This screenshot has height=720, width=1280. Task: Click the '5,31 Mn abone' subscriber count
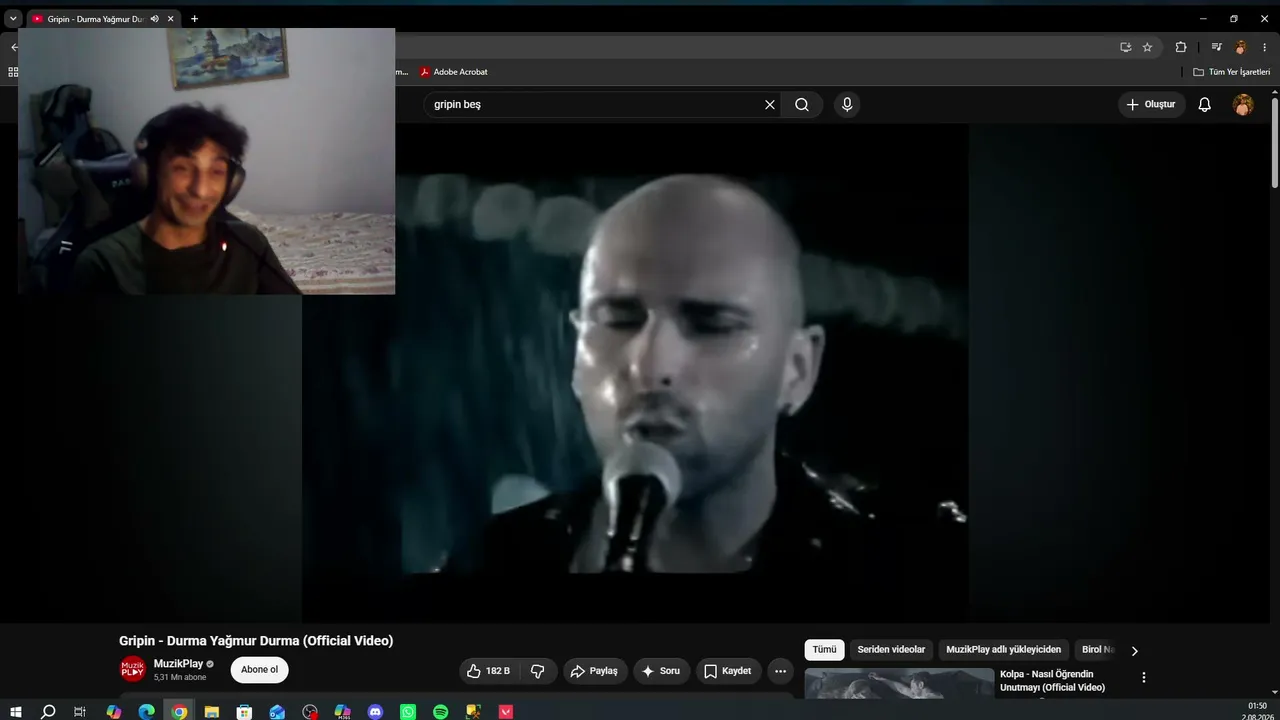click(180, 677)
